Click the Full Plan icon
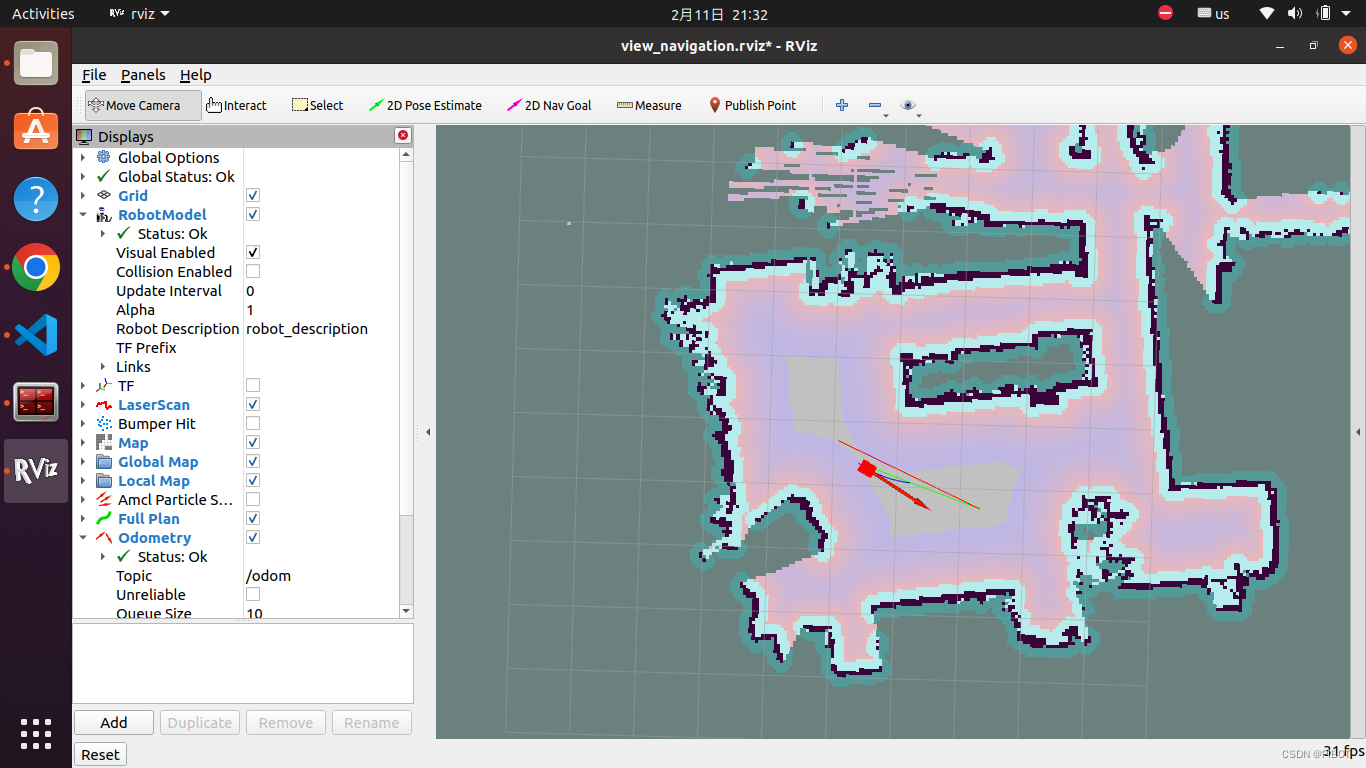This screenshot has height=768, width=1366. coord(103,518)
